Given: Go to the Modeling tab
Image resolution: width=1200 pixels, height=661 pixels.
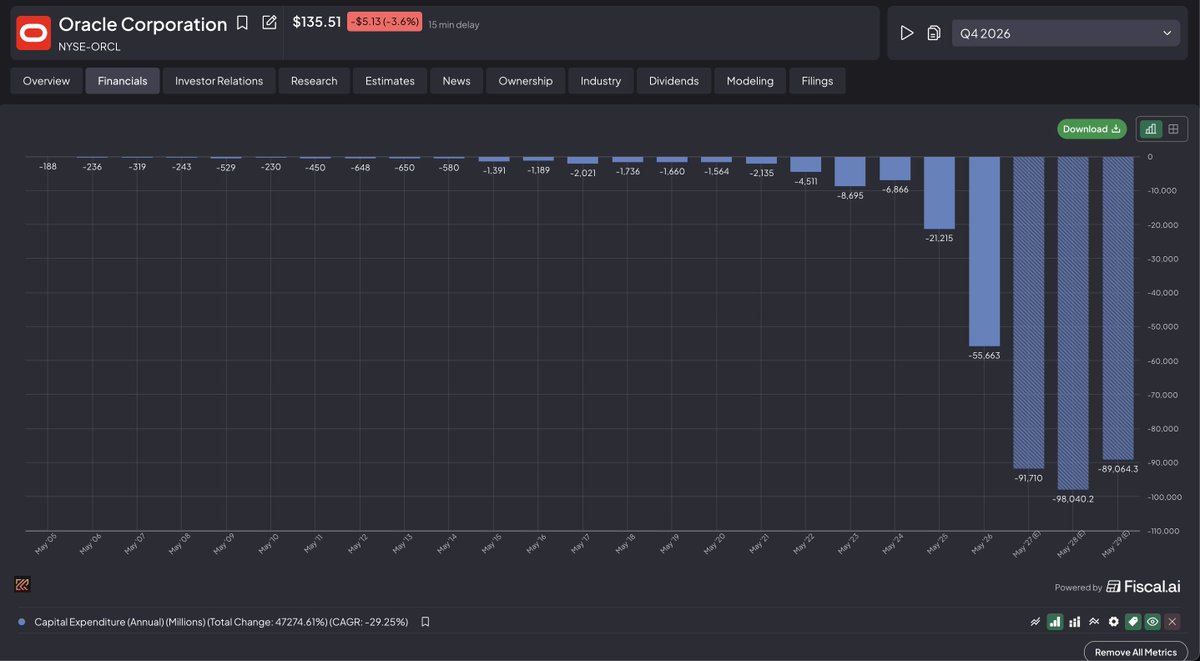Looking at the screenshot, I should pyautogui.click(x=750, y=81).
